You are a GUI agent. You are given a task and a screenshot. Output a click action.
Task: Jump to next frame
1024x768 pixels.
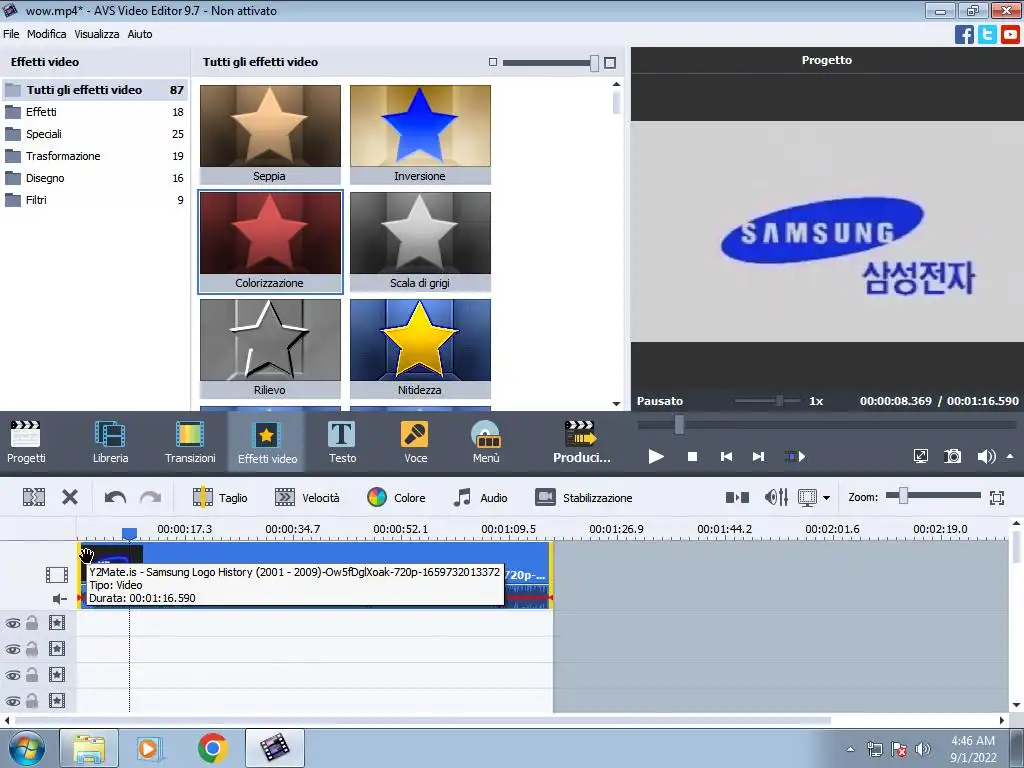[758, 456]
